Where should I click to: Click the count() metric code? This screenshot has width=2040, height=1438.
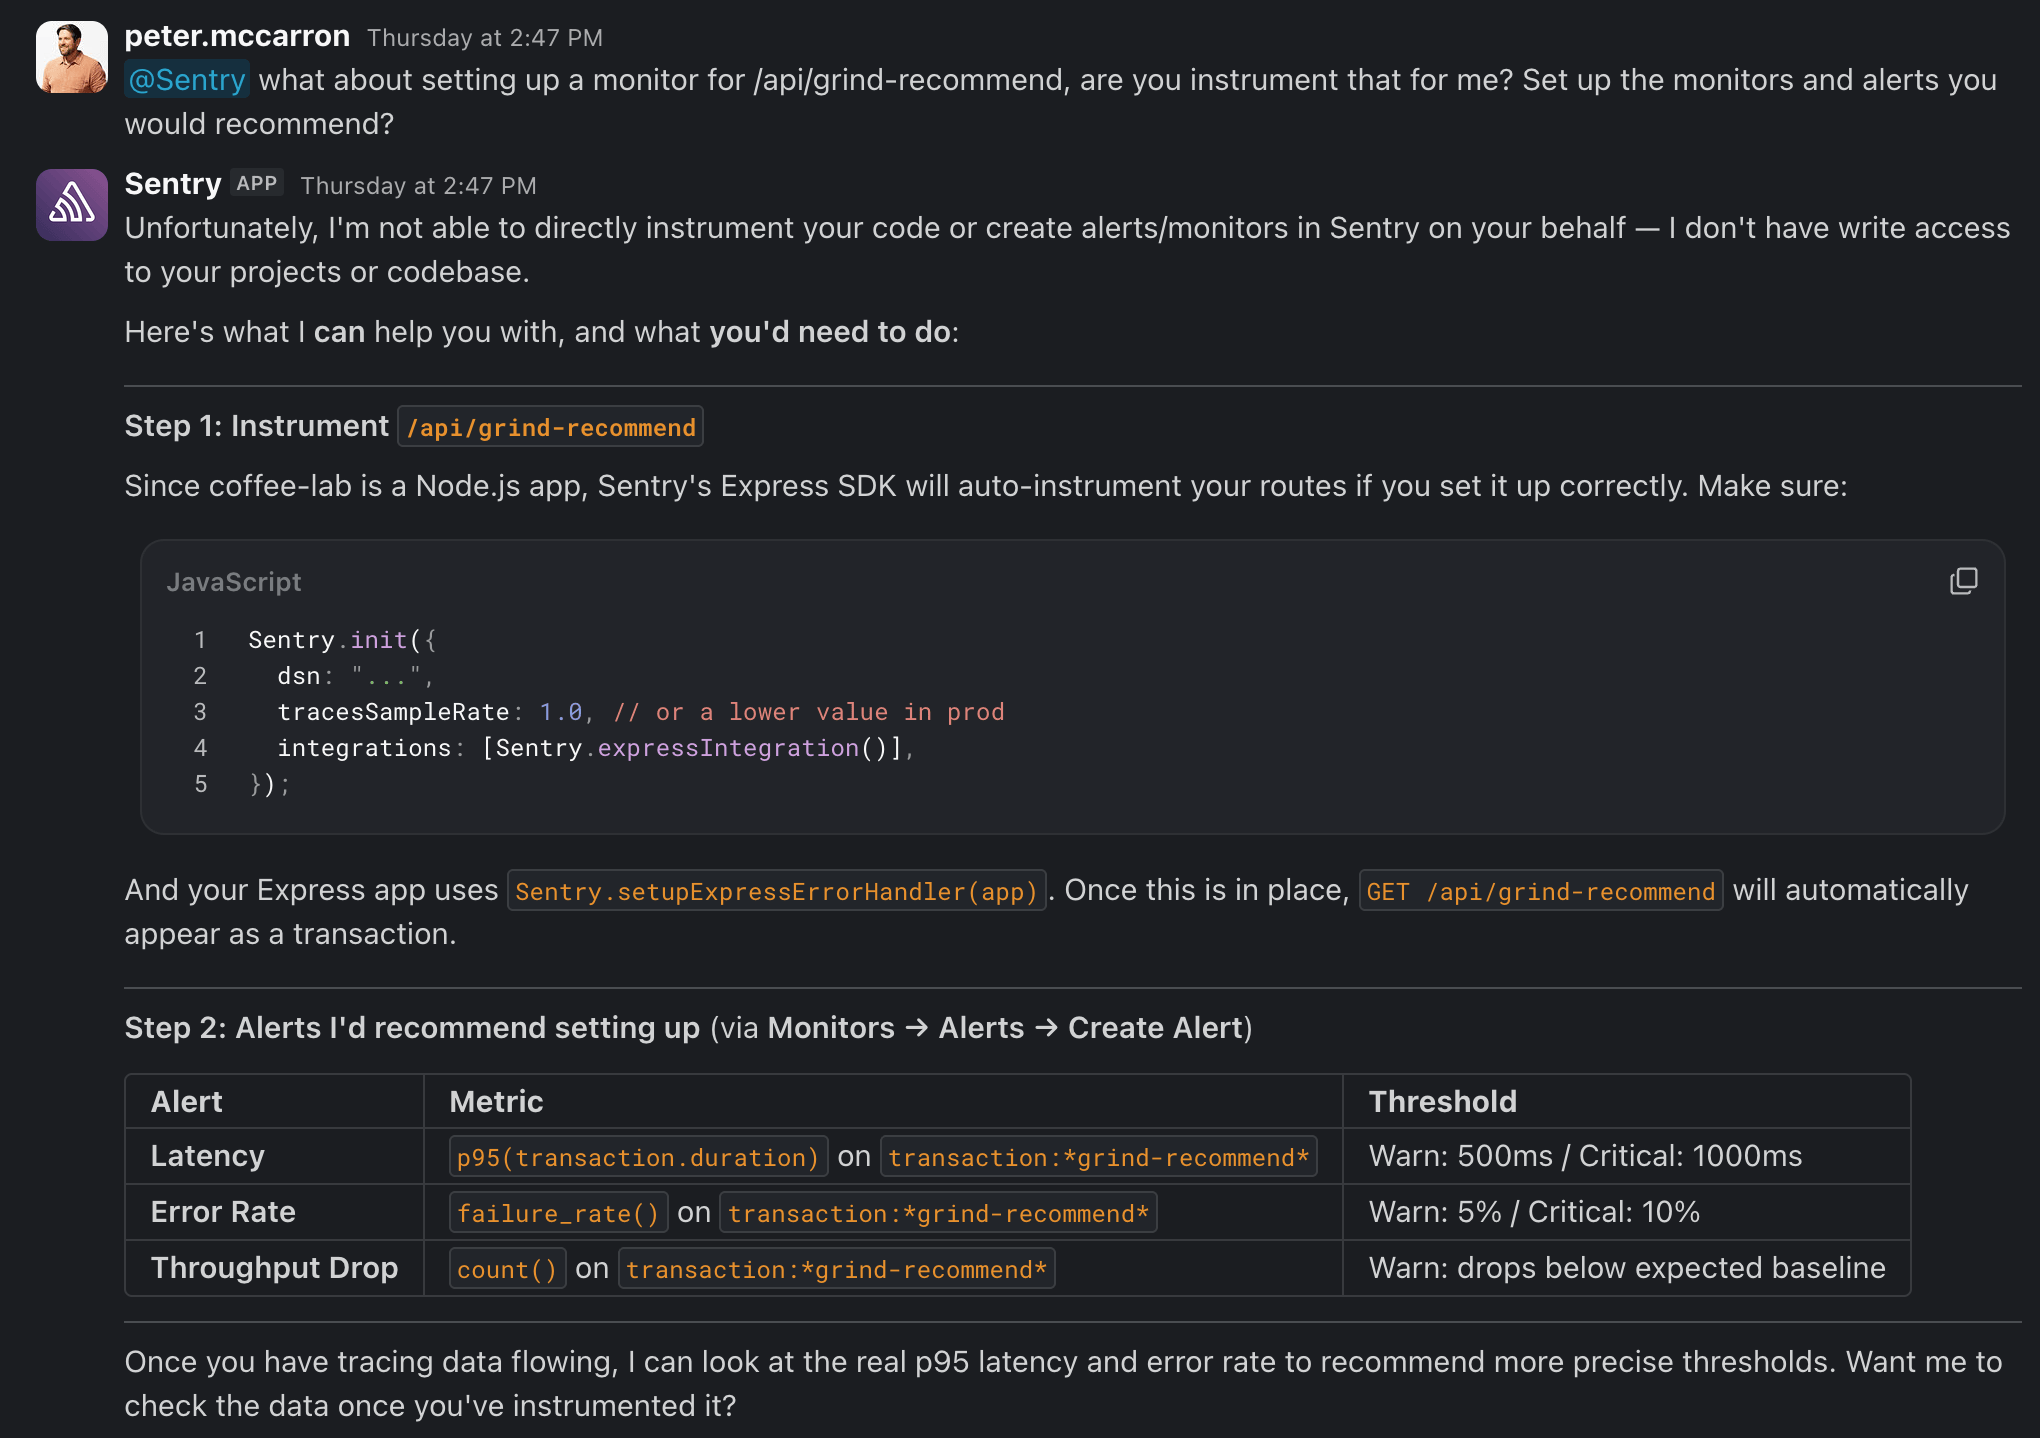click(x=507, y=1269)
